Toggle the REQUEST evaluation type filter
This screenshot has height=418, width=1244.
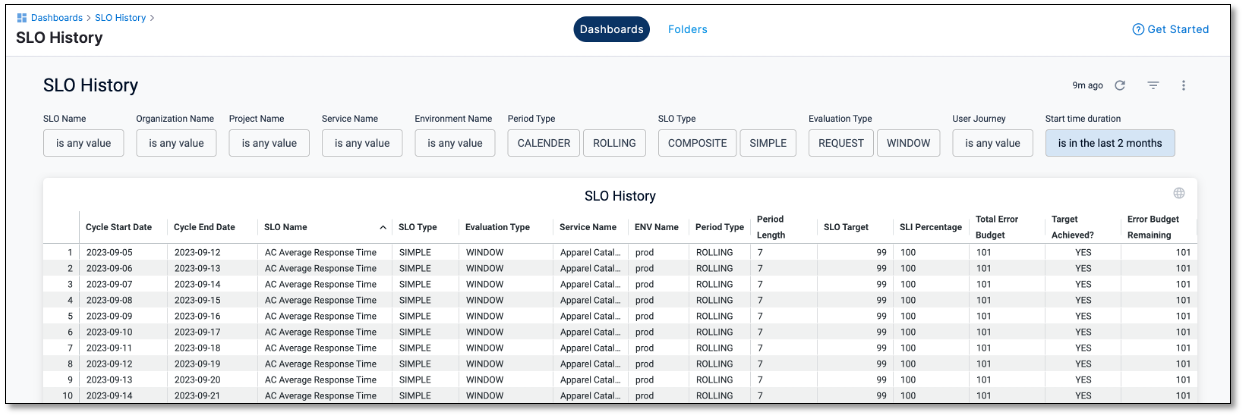click(841, 143)
